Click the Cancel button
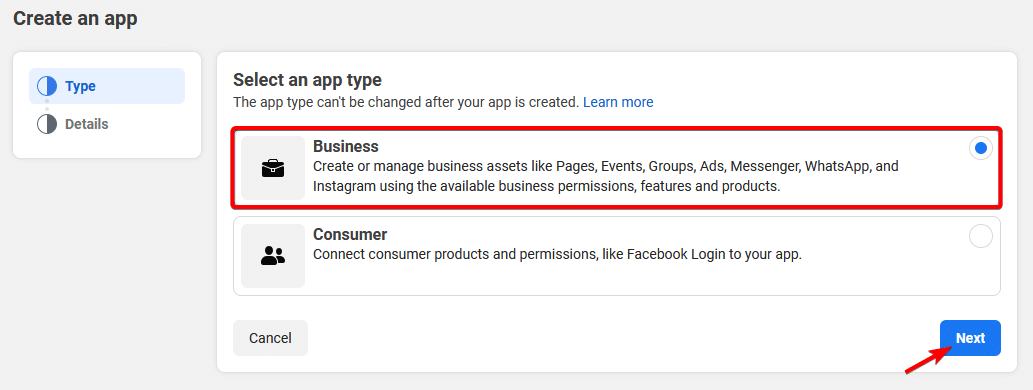Screen dimensions: 1033x390 [270, 338]
